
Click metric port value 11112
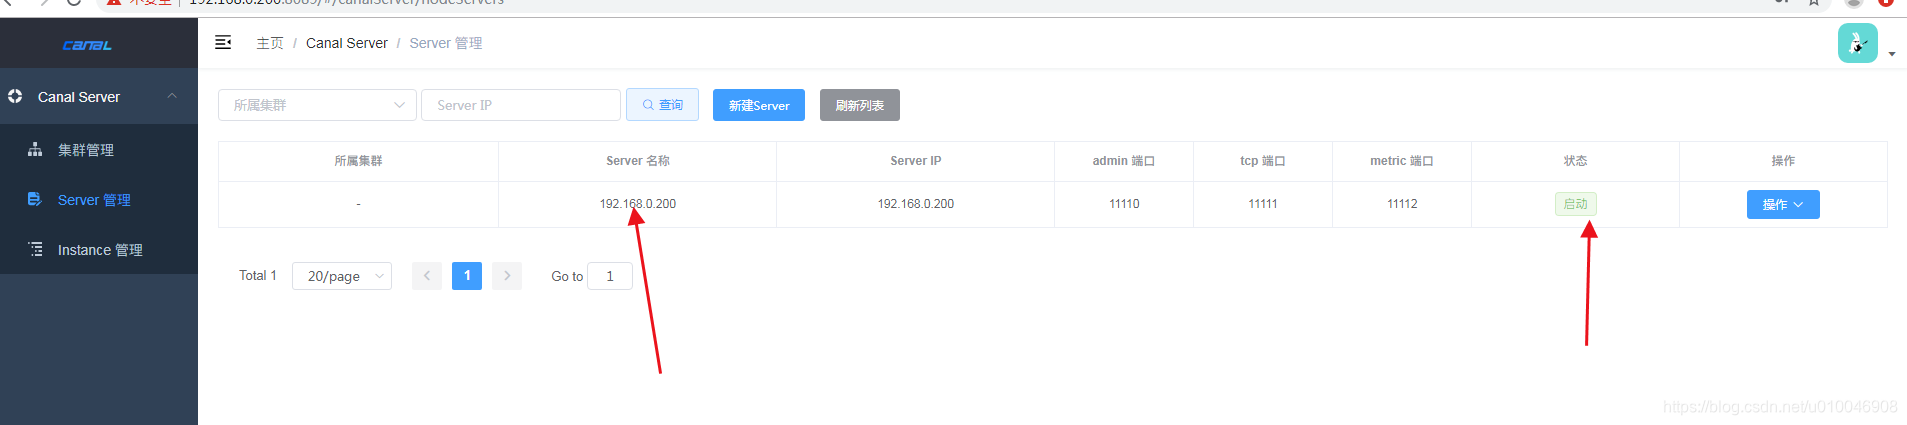pos(1402,204)
